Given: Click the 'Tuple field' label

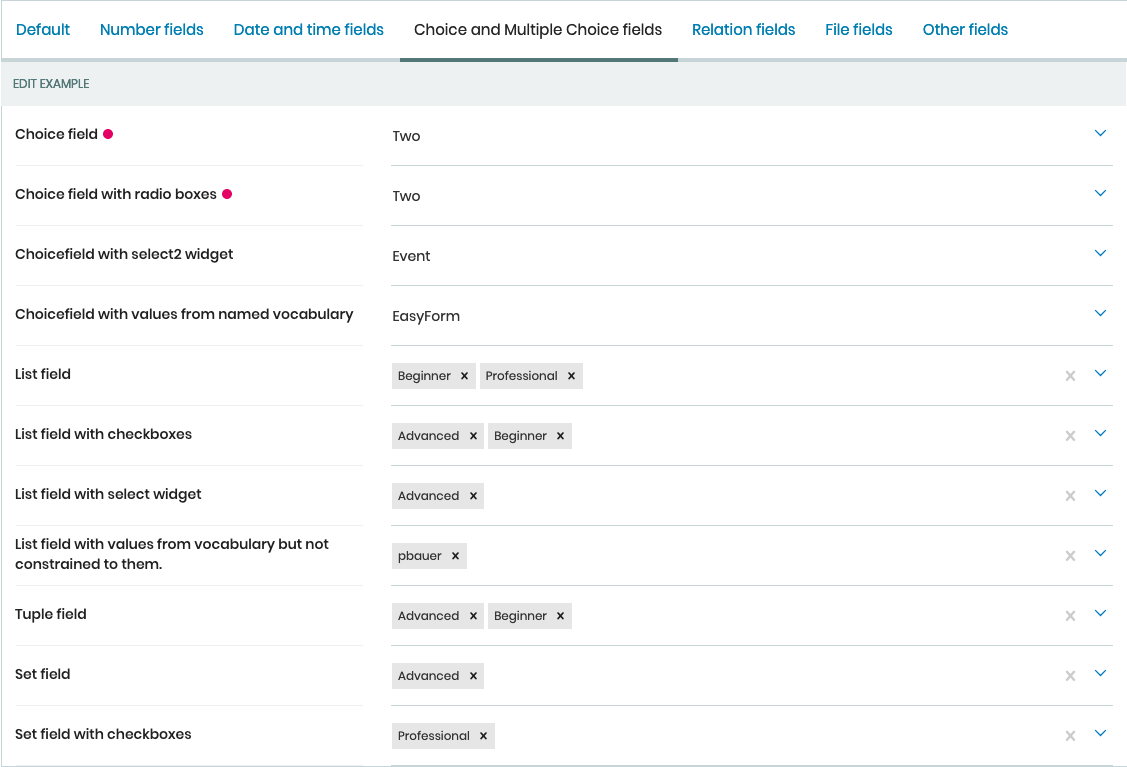Looking at the screenshot, I should pos(50,614).
